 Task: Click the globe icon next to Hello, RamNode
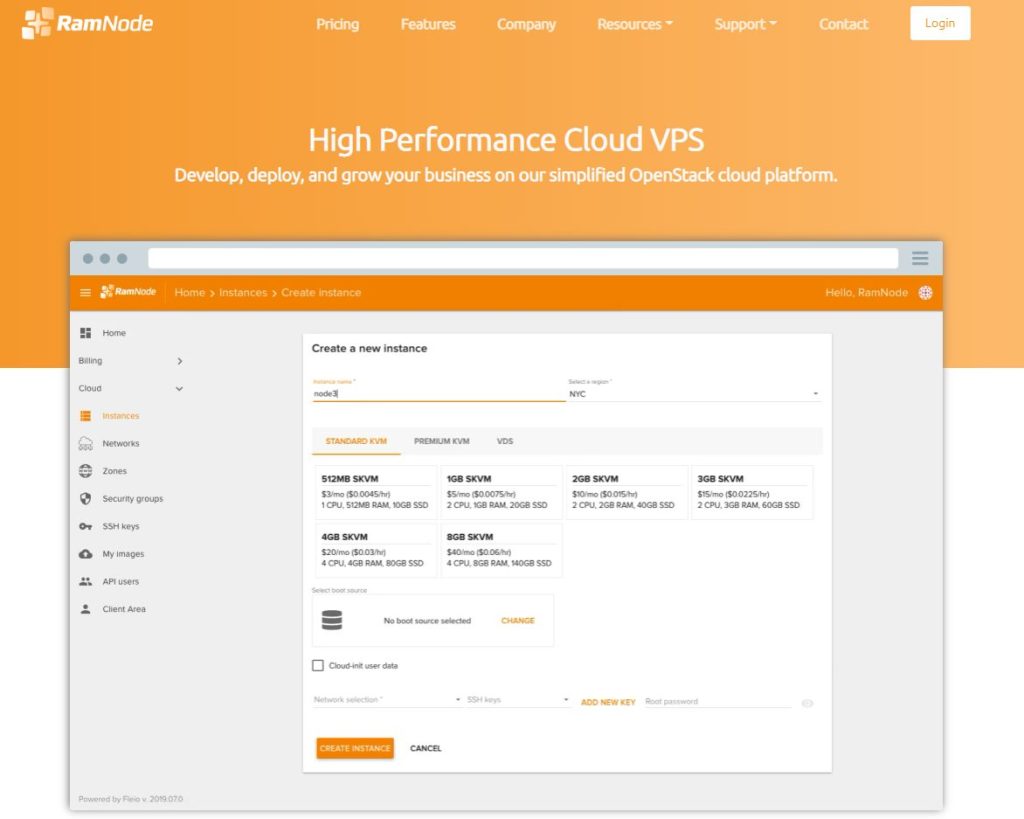click(x=925, y=292)
